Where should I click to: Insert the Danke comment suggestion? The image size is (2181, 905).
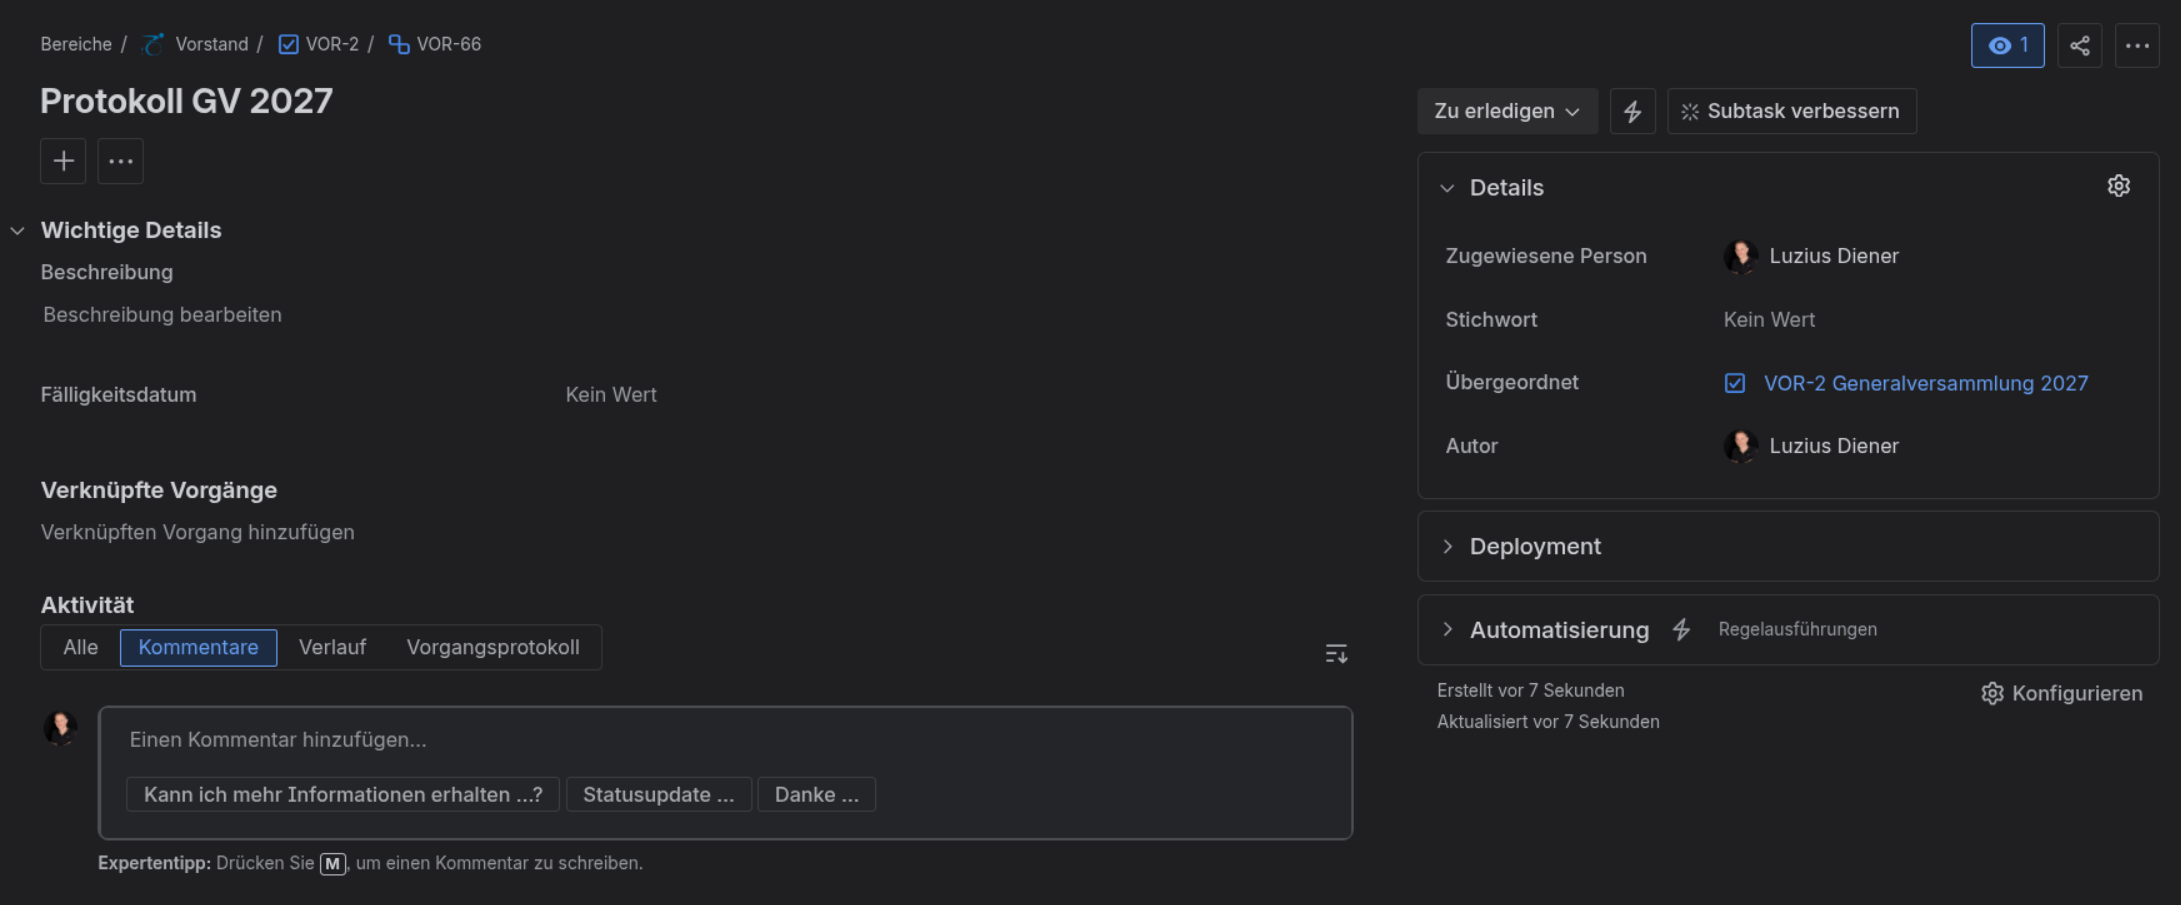click(x=816, y=794)
